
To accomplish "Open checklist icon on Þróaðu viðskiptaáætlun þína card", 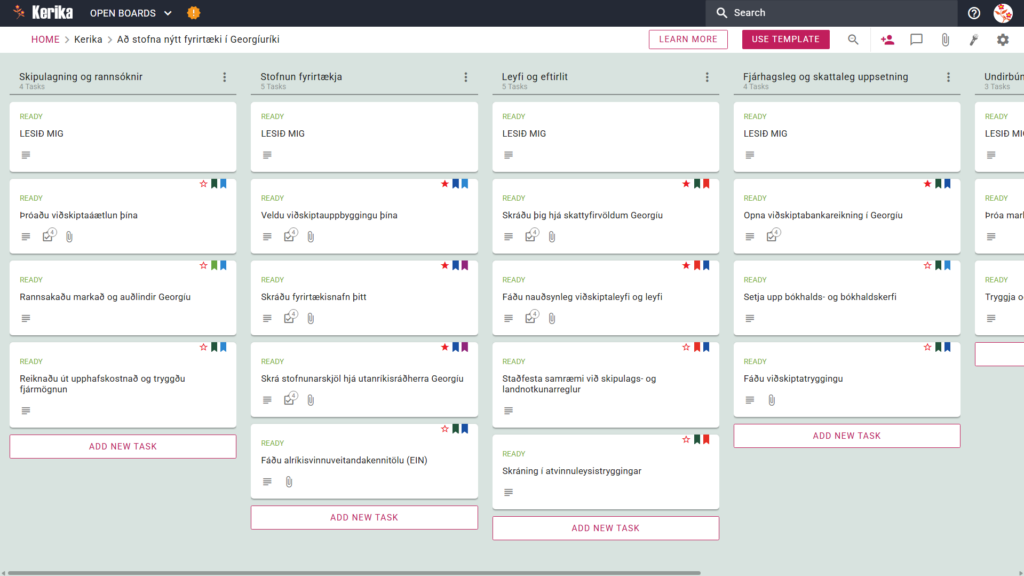I will click(48, 236).
